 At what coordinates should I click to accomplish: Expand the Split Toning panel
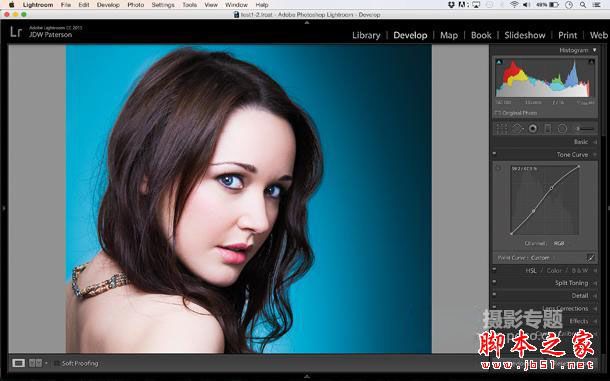coord(595,283)
